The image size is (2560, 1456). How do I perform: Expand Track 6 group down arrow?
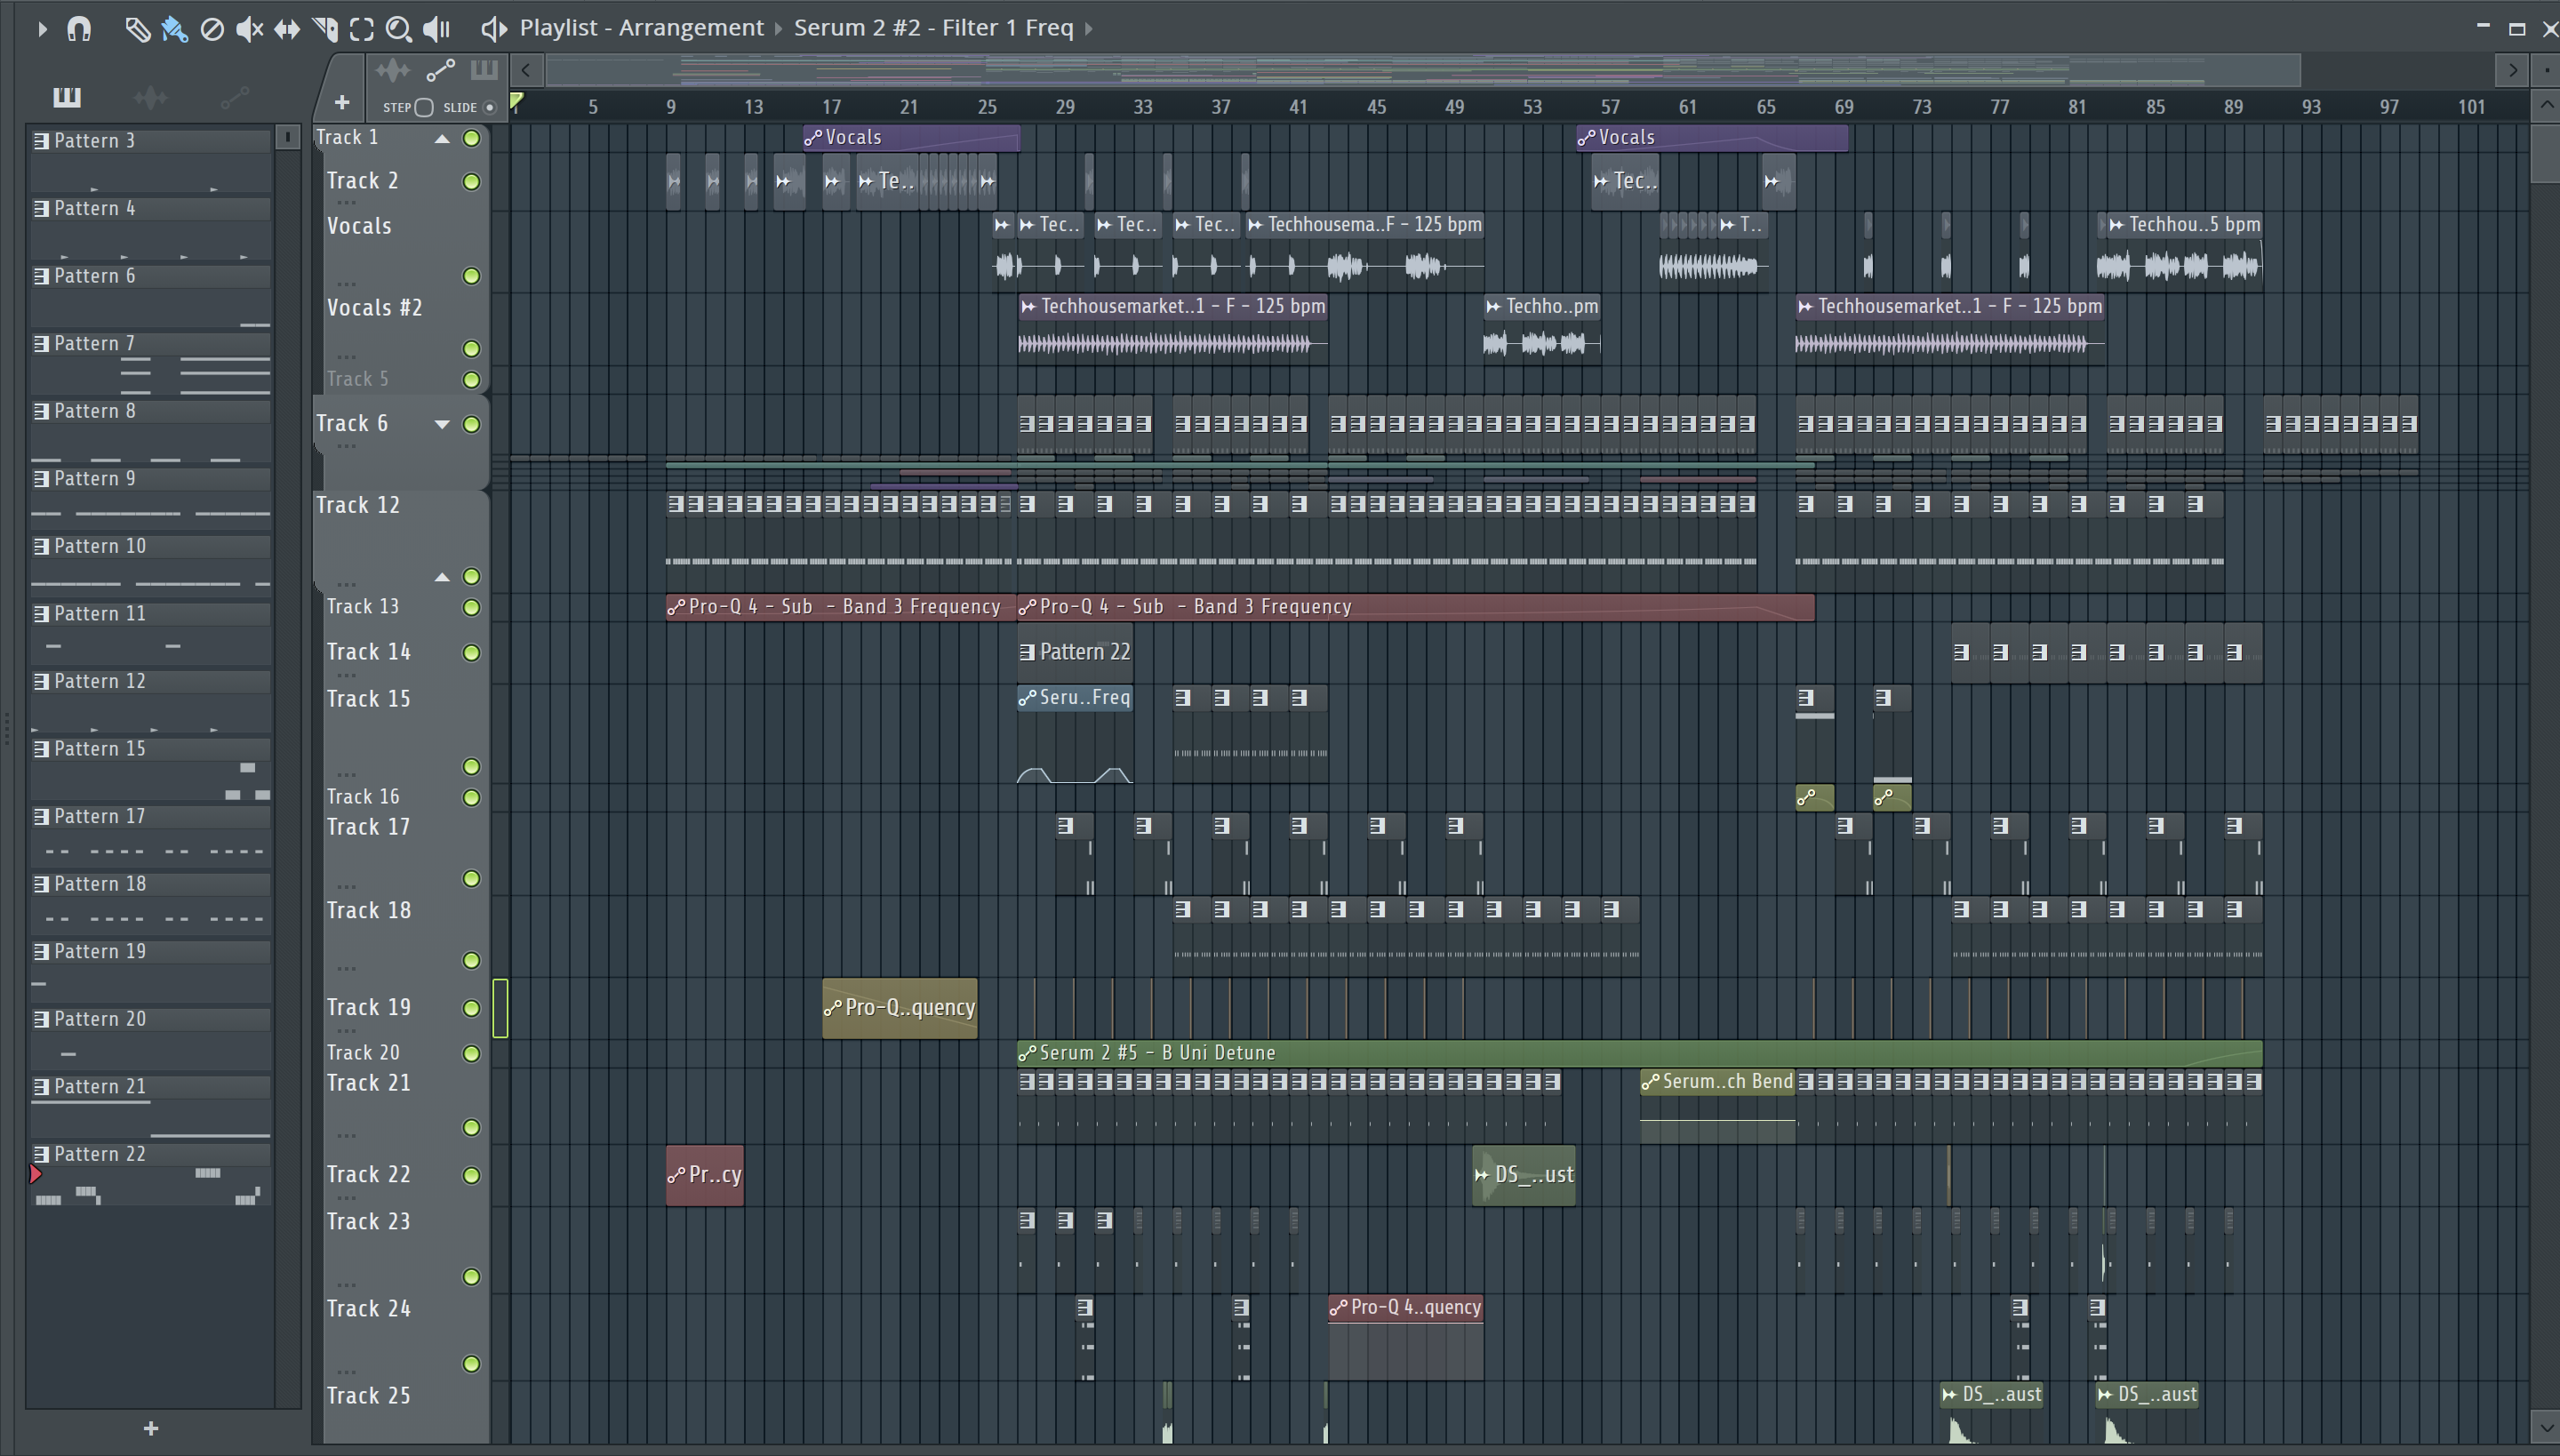441,424
